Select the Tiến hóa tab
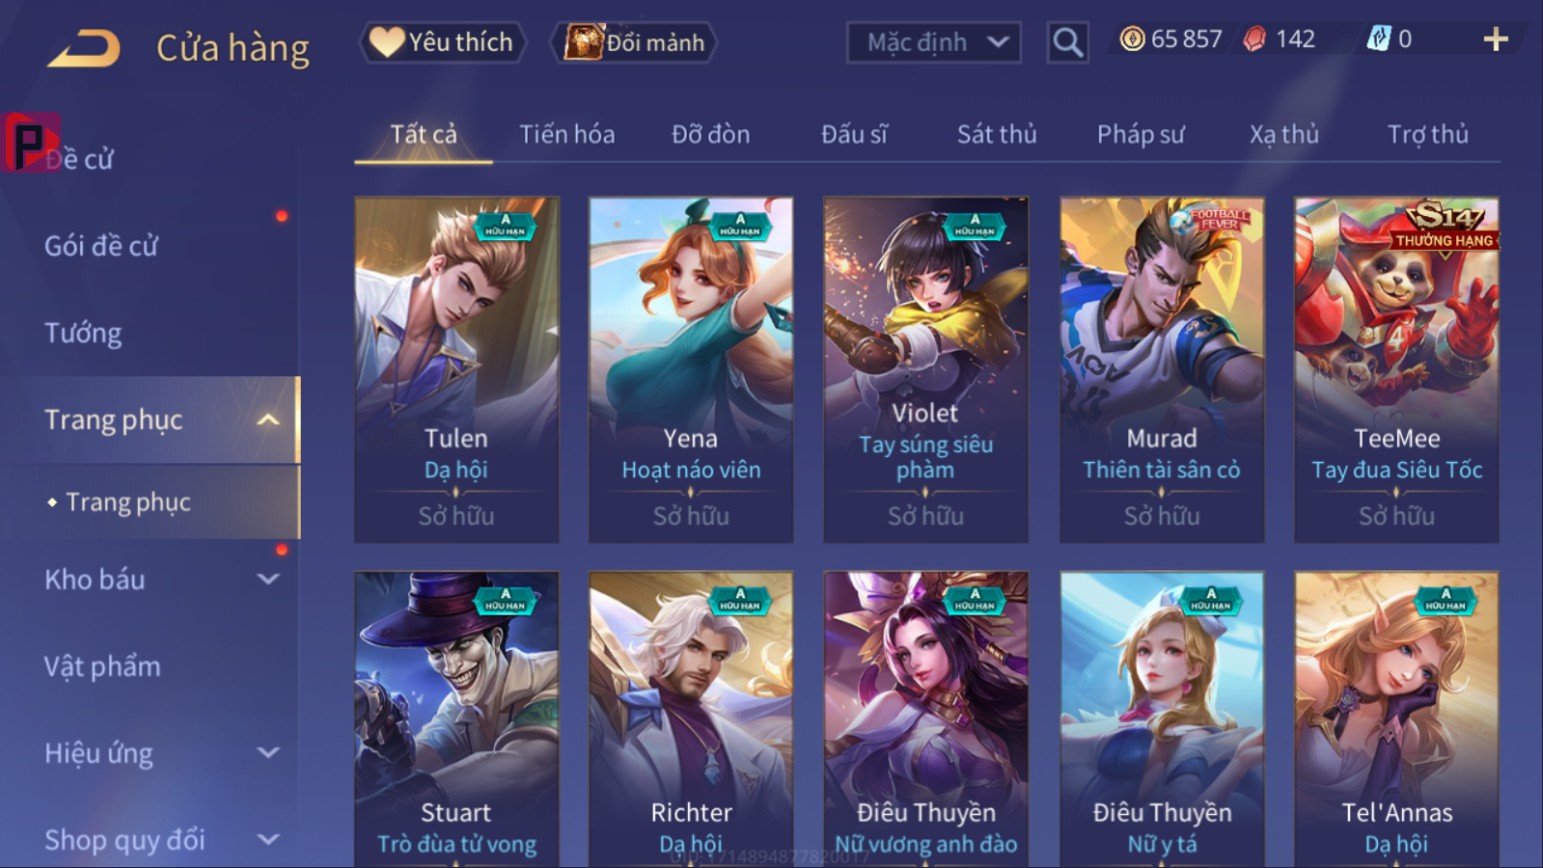The width and height of the screenshot is (1543, 868). [x=567, y=134]
